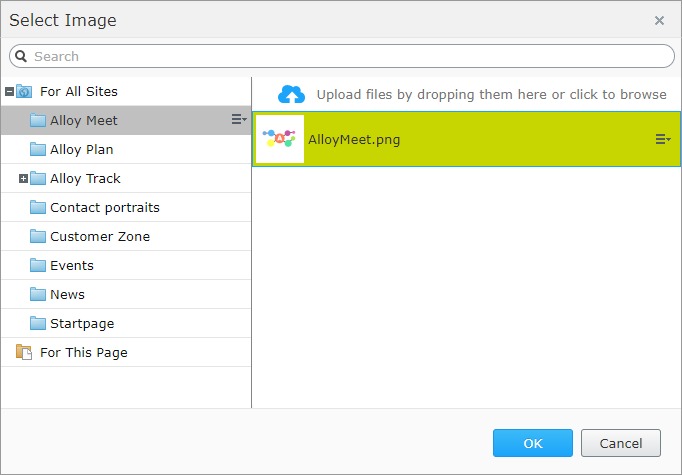Collapse the For All Sites tree node
Screen dimensions: 682x475
pos(9,92)
